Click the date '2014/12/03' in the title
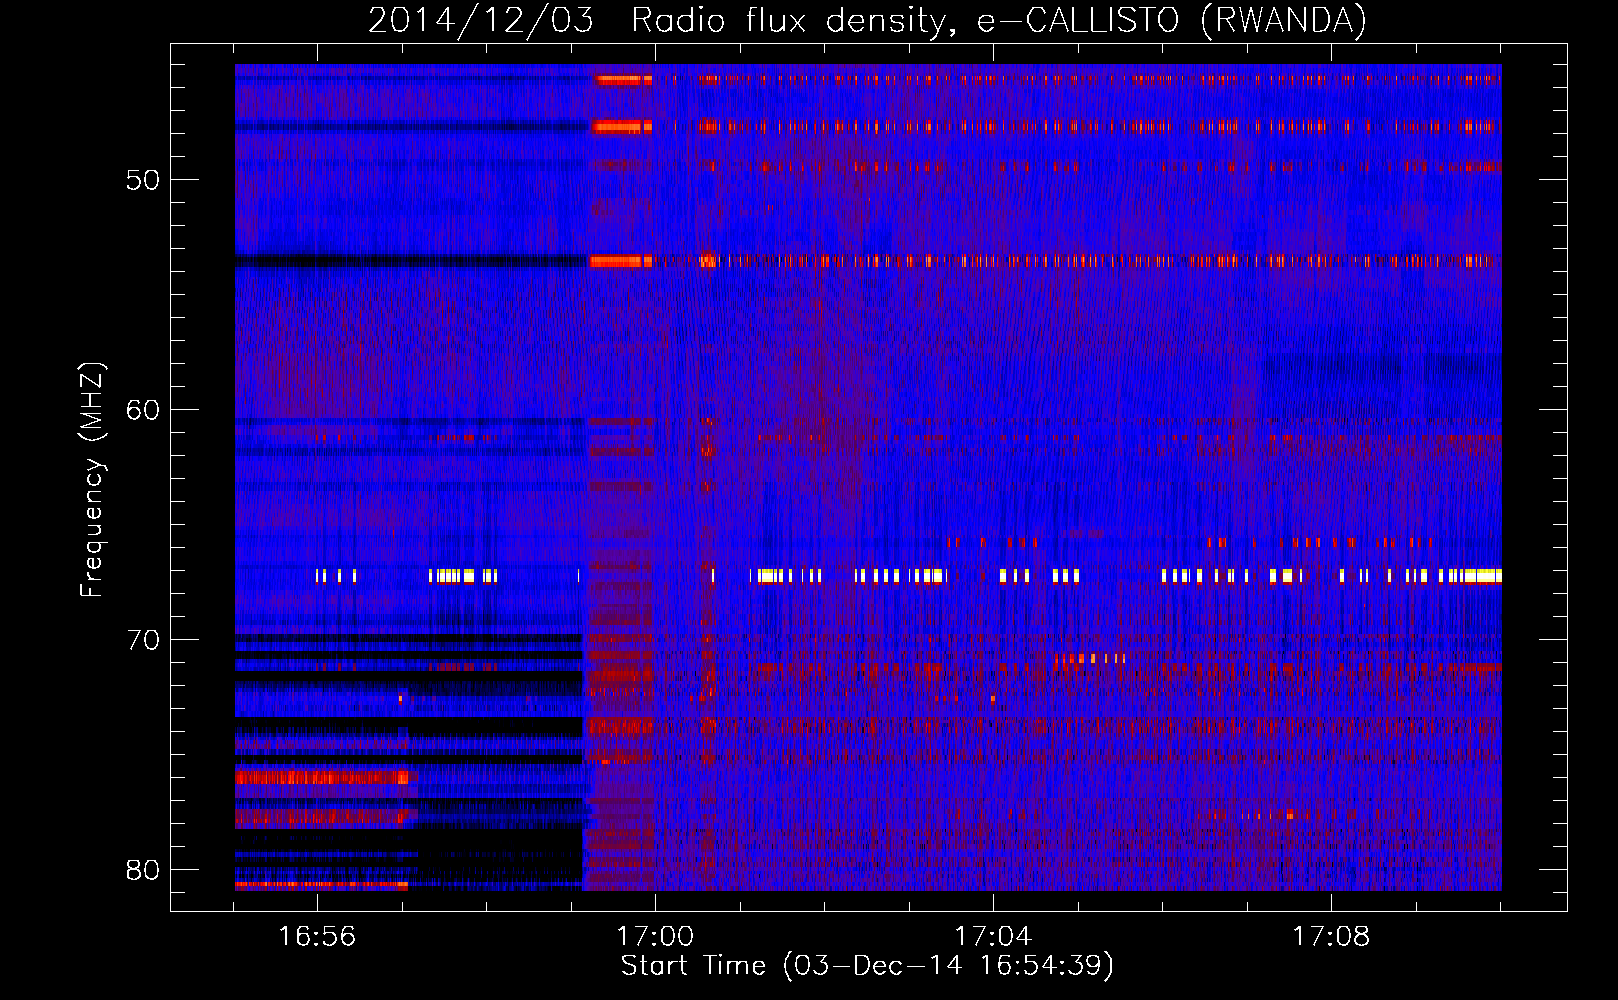Image resolution: width=1618 pixels, height=1000 pixels. click(481, 21)
